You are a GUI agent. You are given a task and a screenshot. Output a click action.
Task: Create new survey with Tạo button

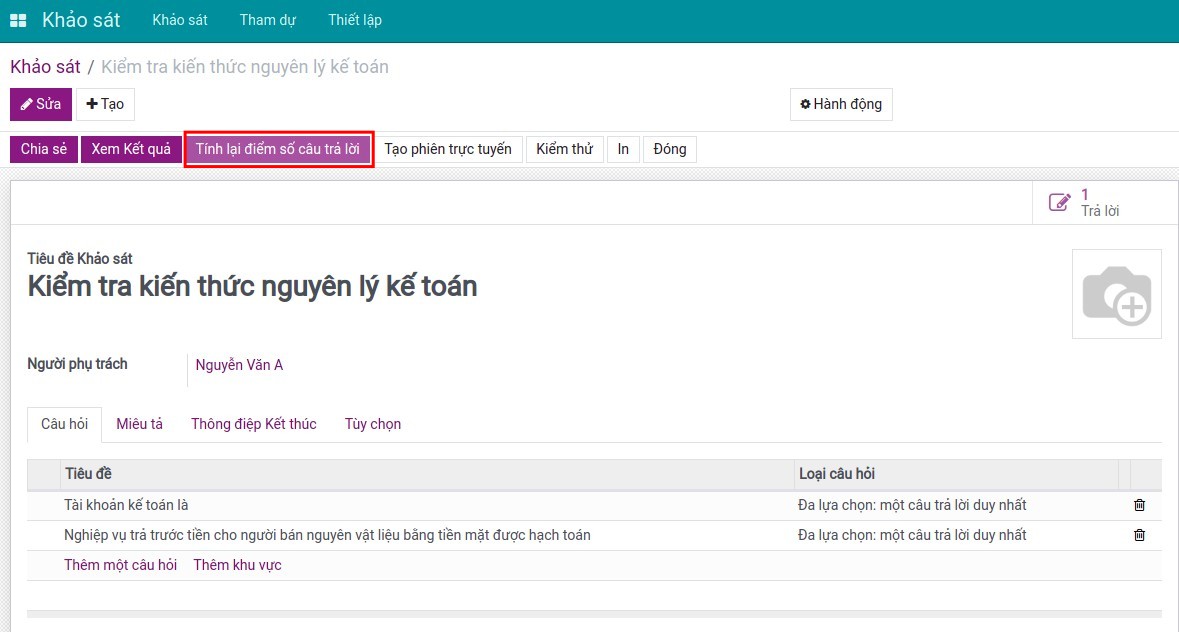tap(105, 104)
